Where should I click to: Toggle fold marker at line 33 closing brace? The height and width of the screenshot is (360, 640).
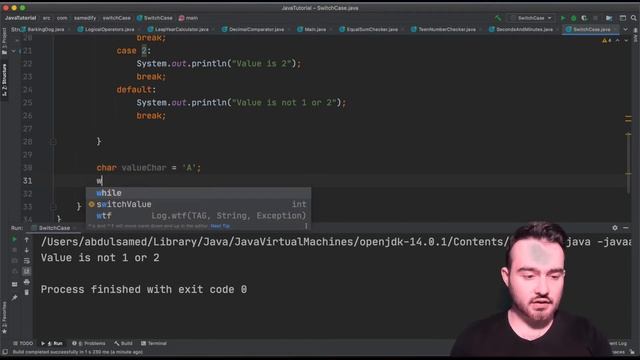pyautogui.click(x=53, y=207)
